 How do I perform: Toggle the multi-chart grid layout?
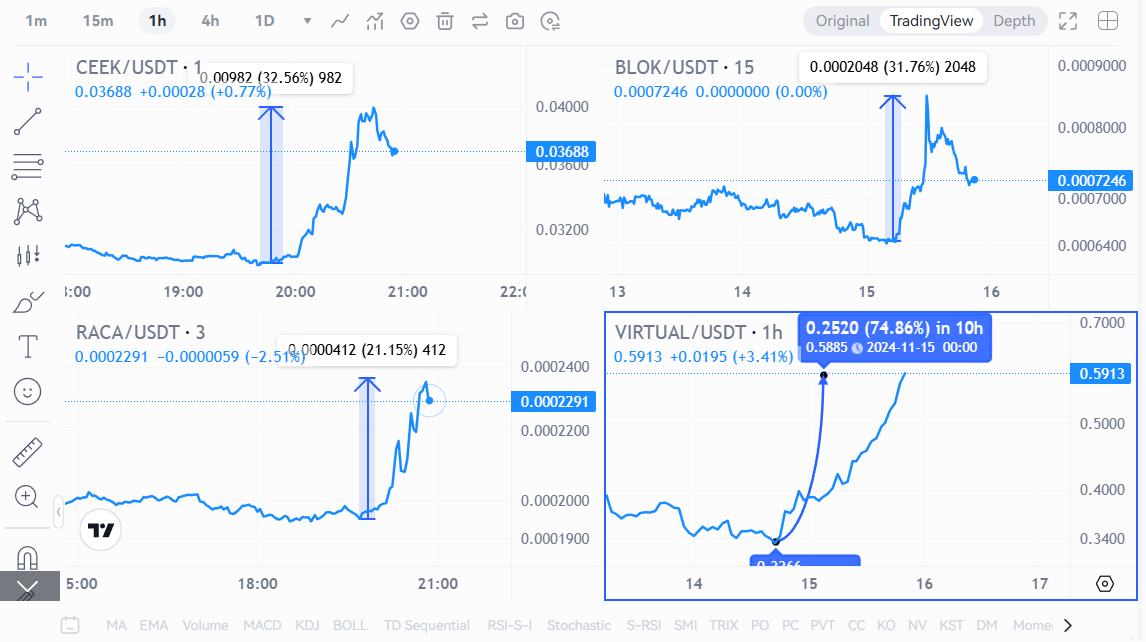click(x=1108, y=21)
